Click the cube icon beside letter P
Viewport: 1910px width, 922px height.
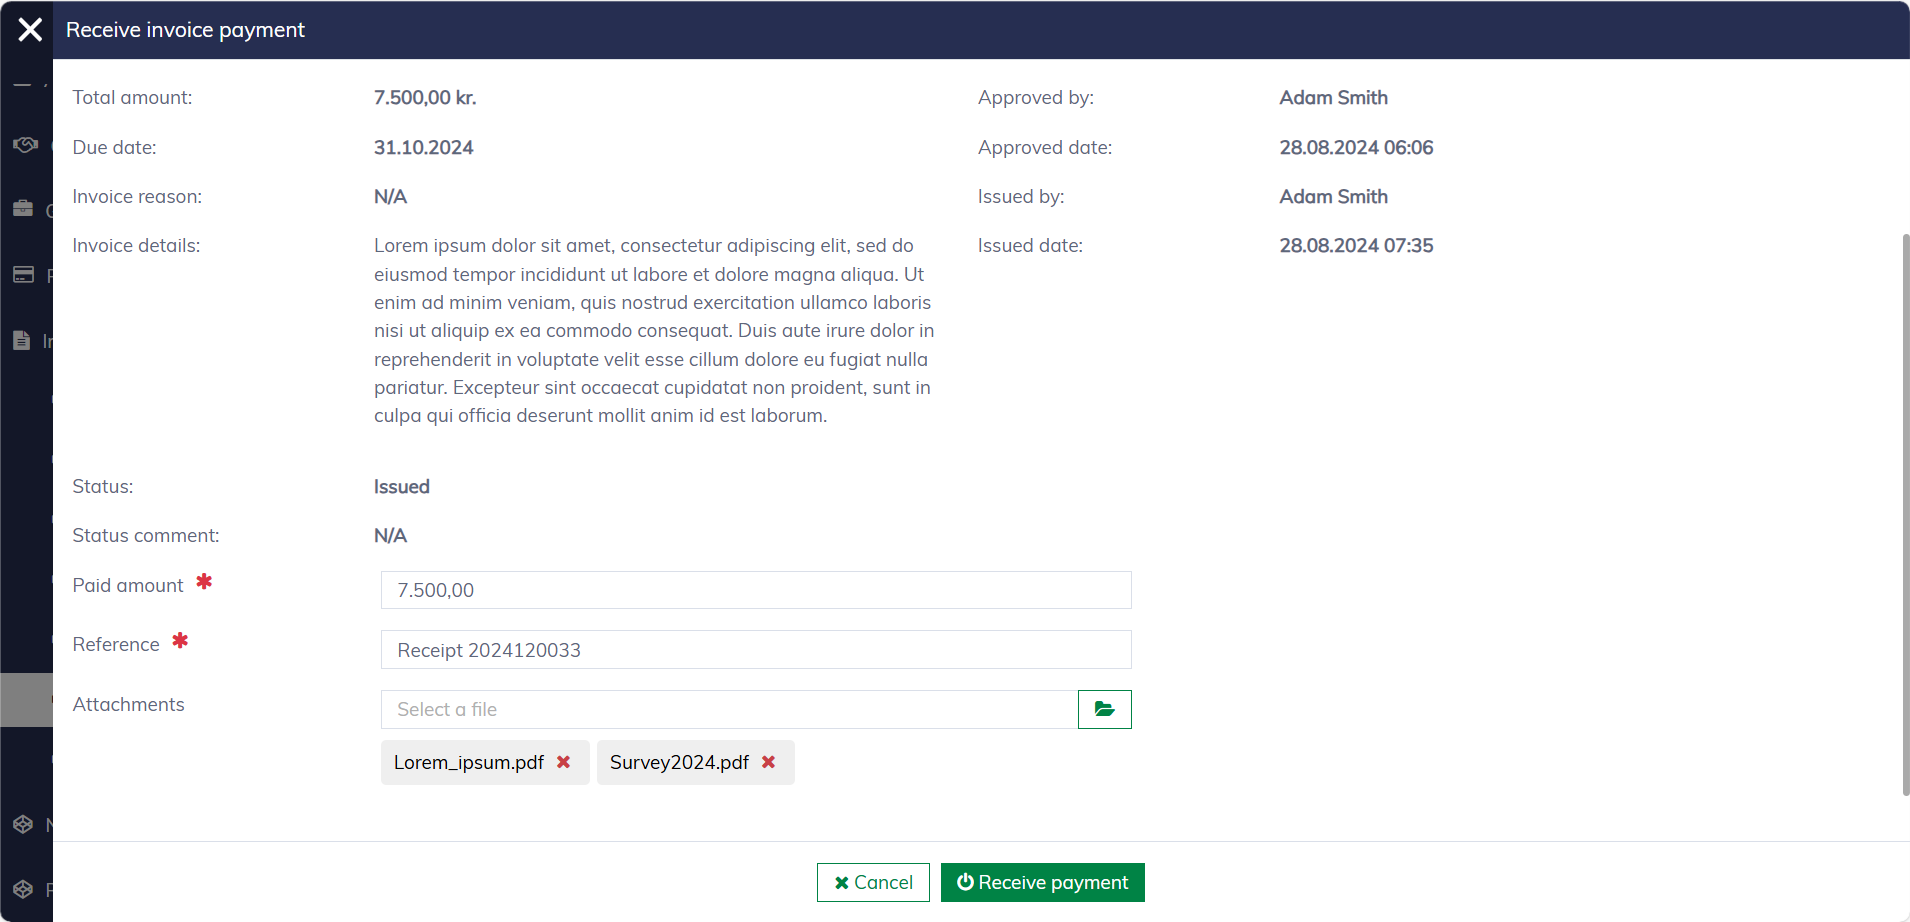[23, 889]
